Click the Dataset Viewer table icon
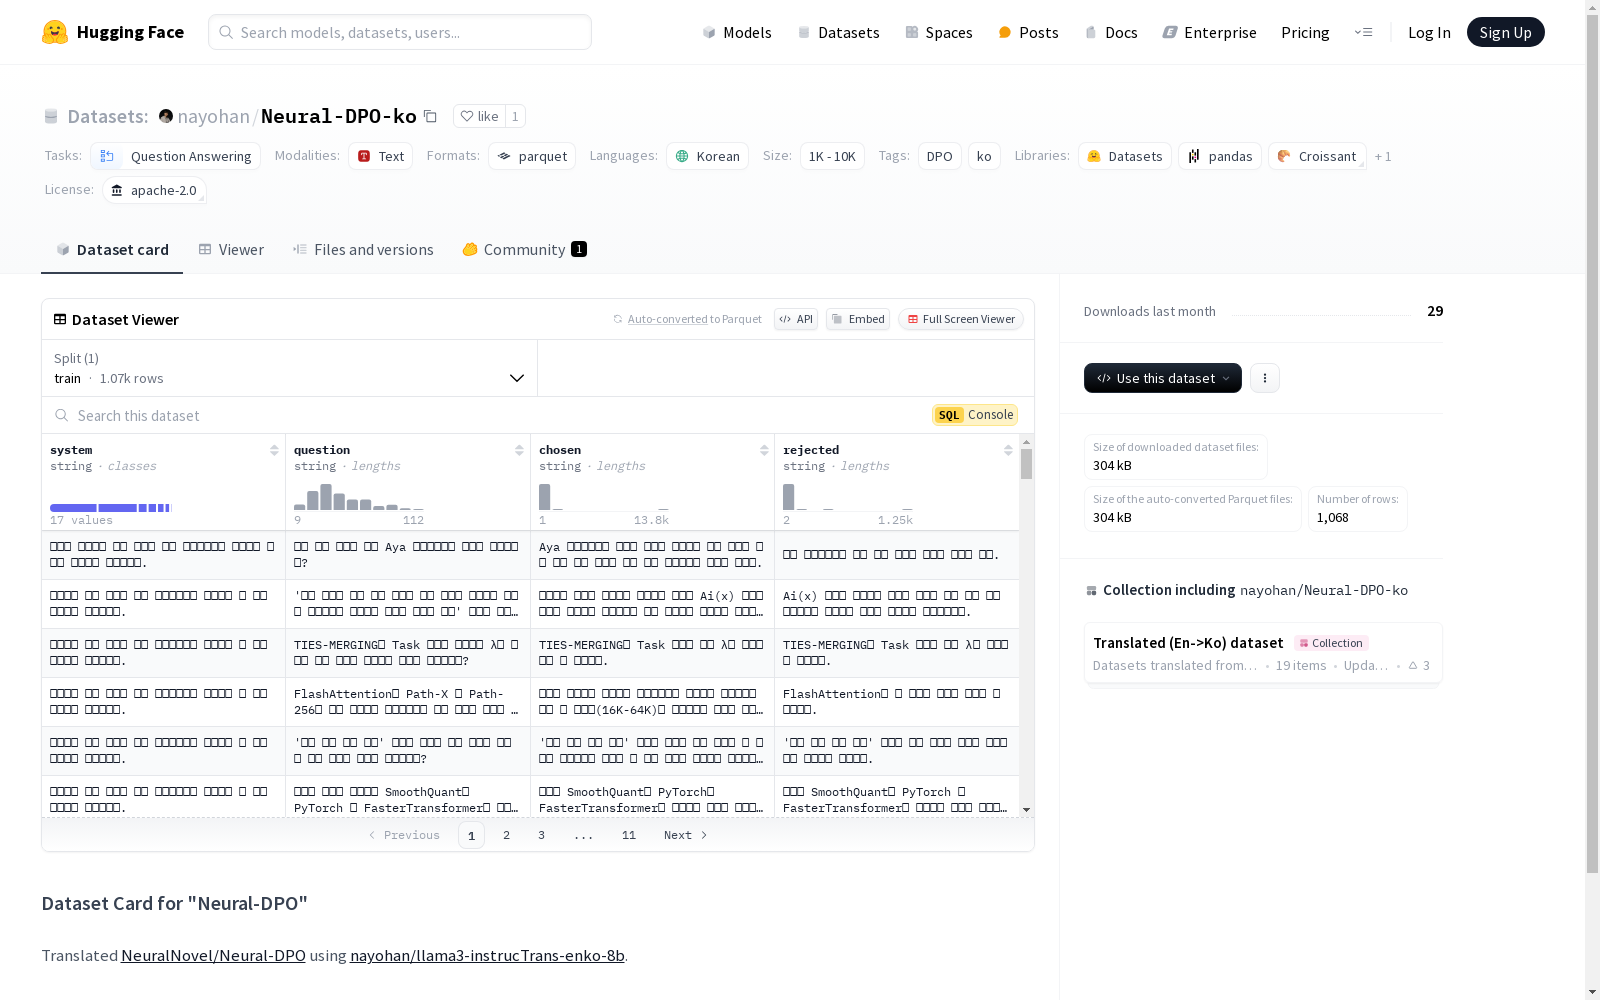 [60, 319]
